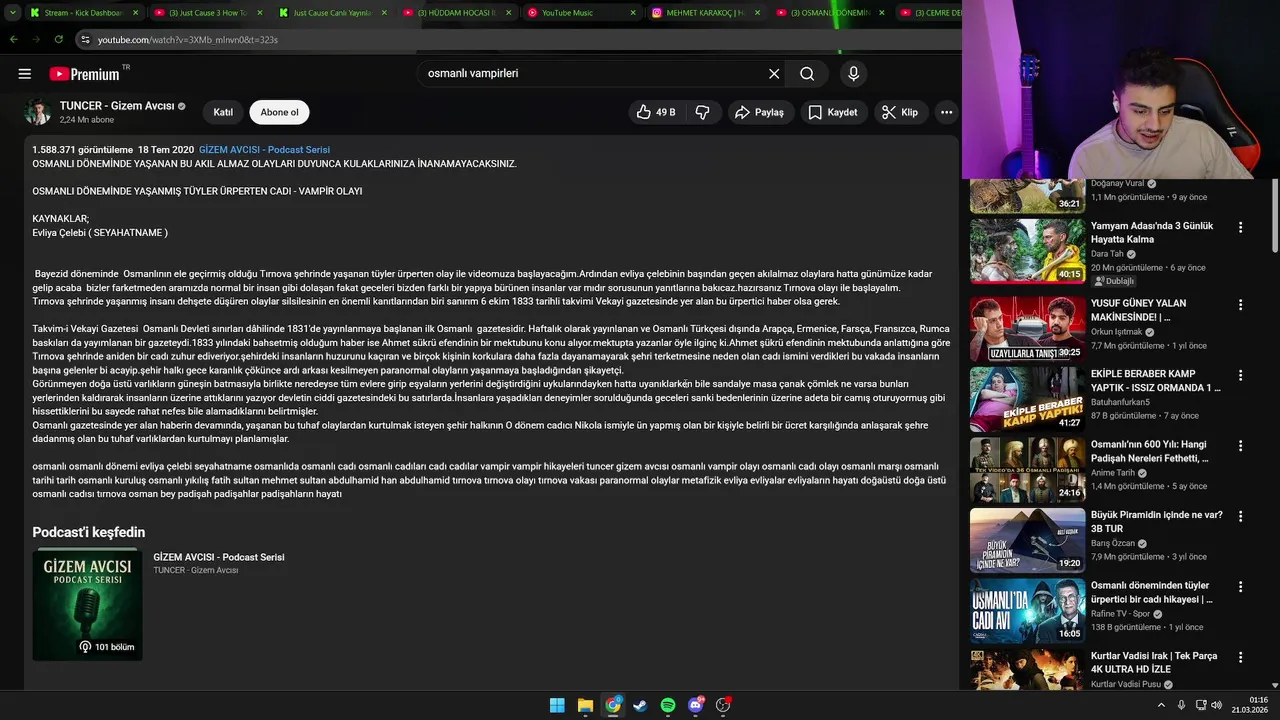Play Yamyam Adası'nda 3 Günlük thumbnail

pos(1027,251)
